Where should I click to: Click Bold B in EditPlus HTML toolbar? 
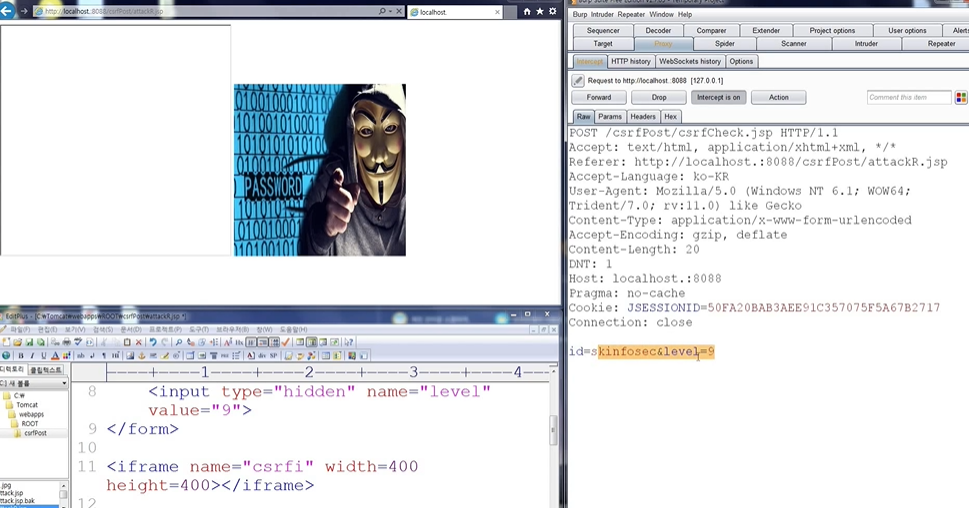[20, 356]
